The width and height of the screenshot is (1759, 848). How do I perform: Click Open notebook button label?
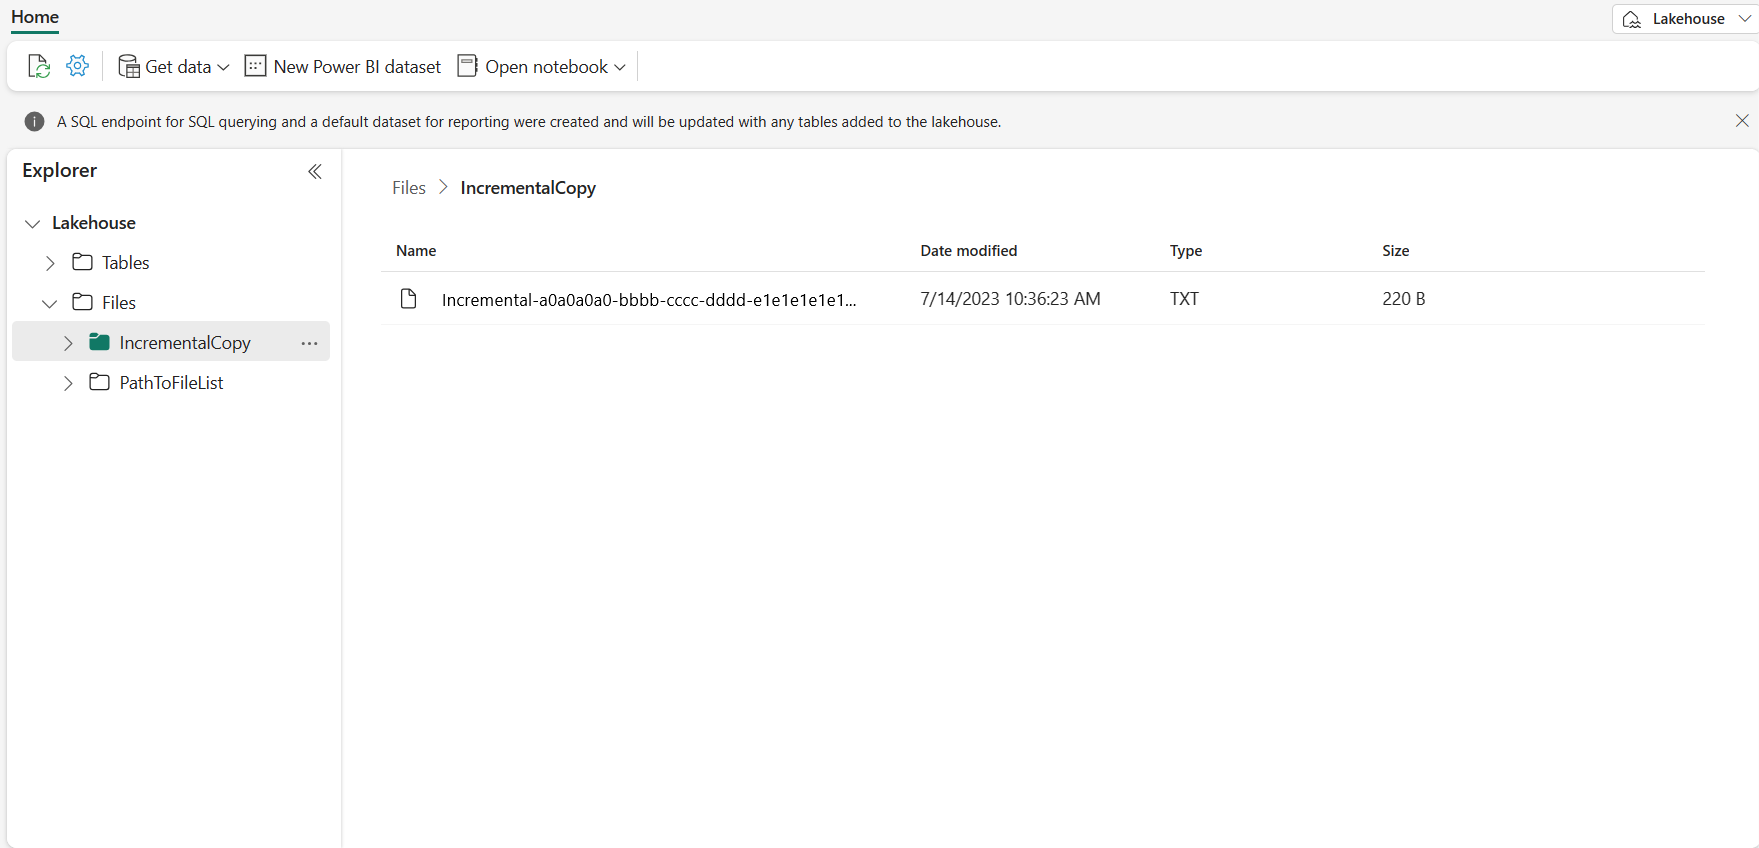(546, 67)
